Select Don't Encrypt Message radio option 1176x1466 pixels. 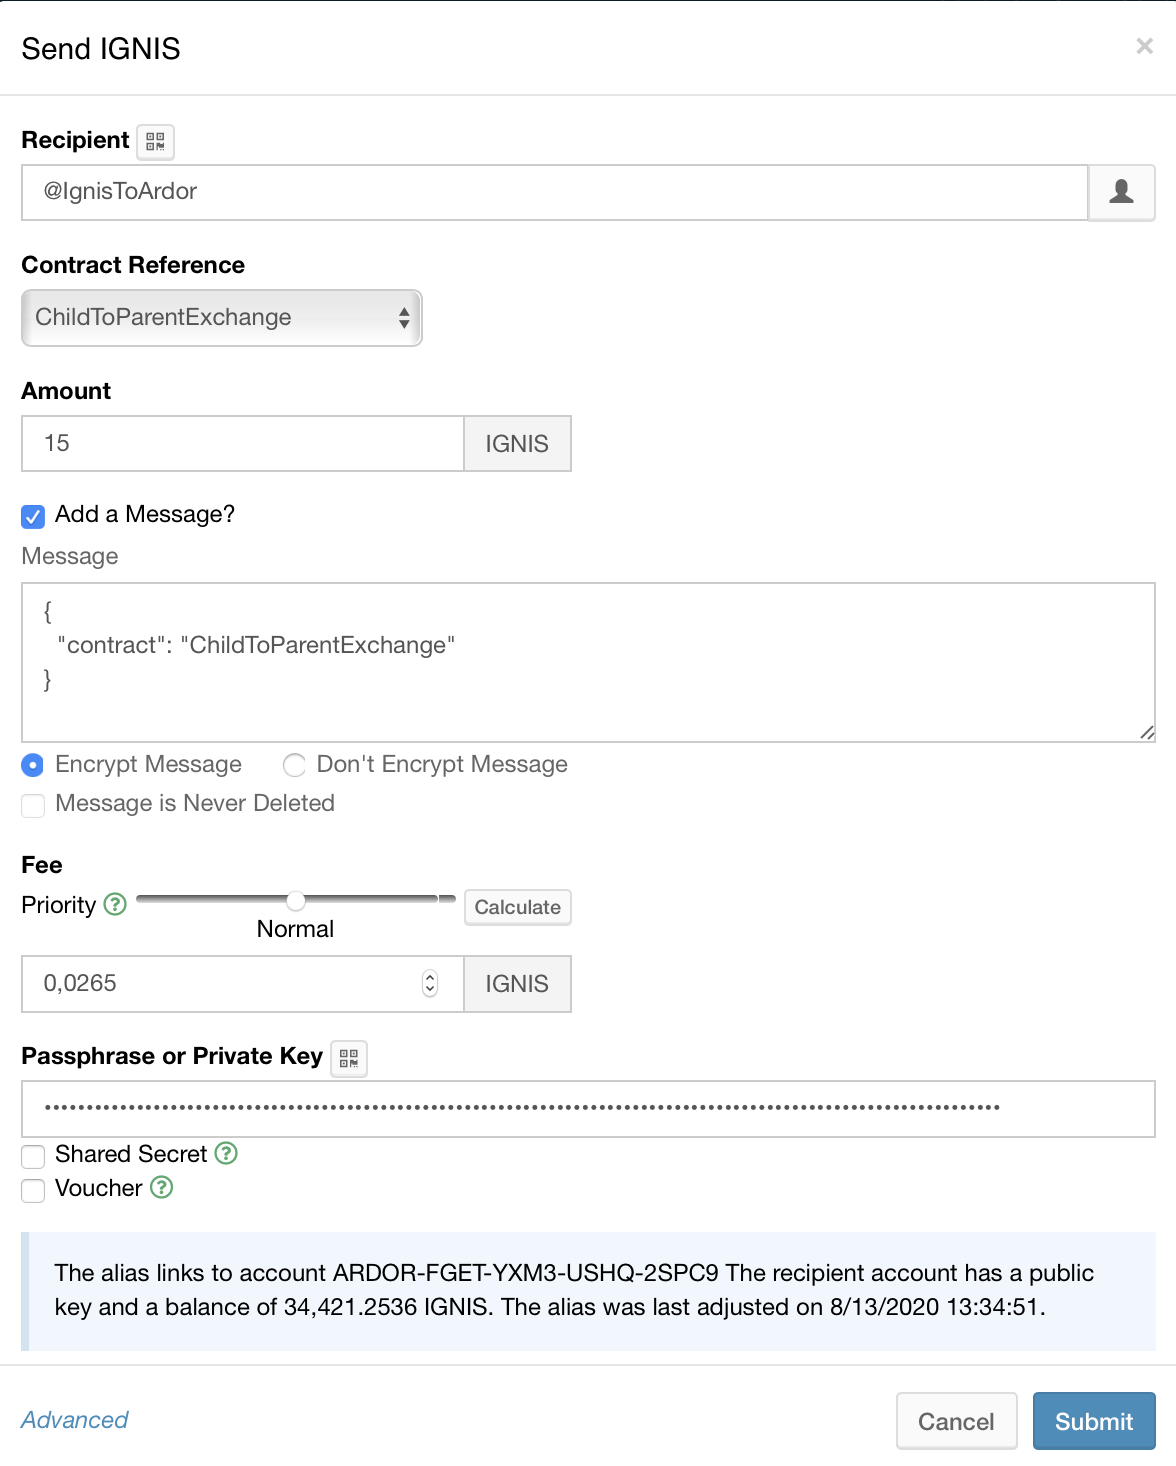294,765
